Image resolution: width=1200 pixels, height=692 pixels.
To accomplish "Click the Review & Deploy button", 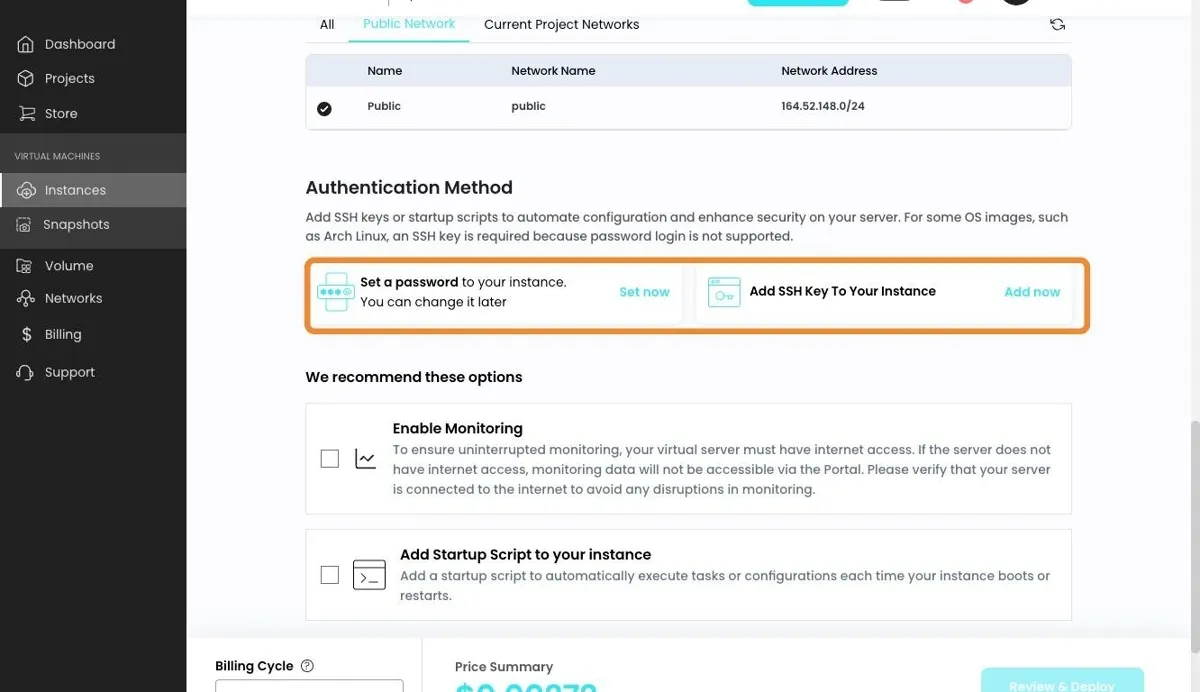I will (1062, 681).
